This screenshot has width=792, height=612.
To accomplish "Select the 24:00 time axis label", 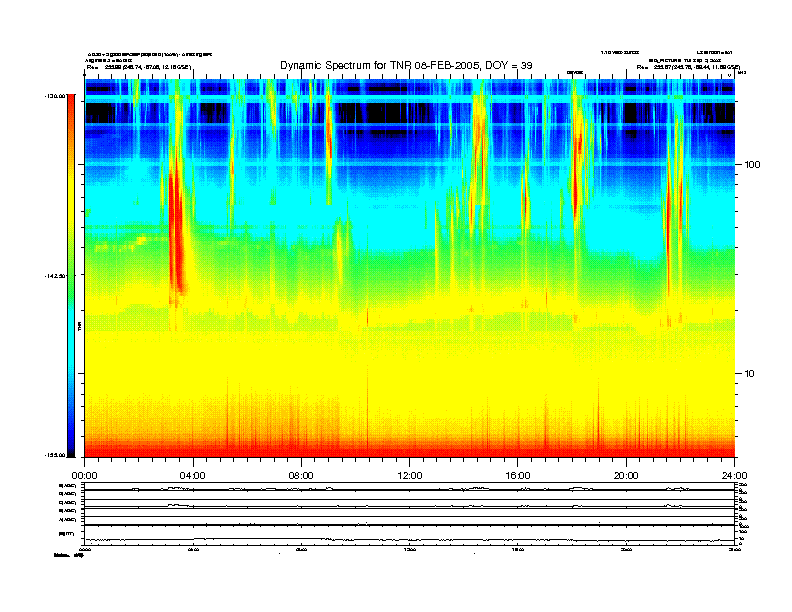I will [x=734, y=476].
